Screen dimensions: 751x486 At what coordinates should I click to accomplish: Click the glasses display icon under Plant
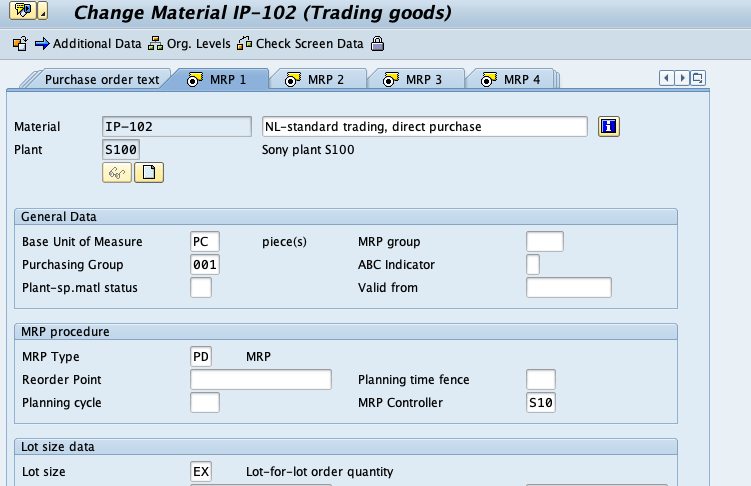coord(117,172)
